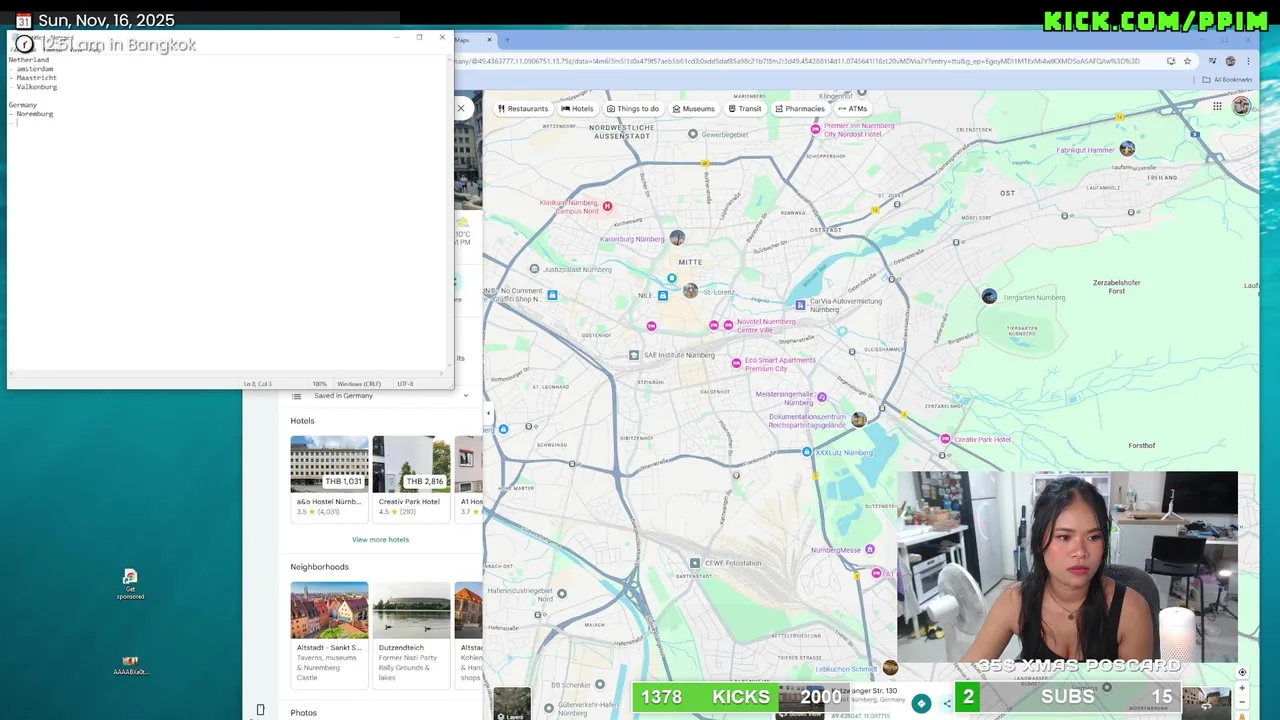Click the Lebkuchen-Schmidt marker

point(890,668)
